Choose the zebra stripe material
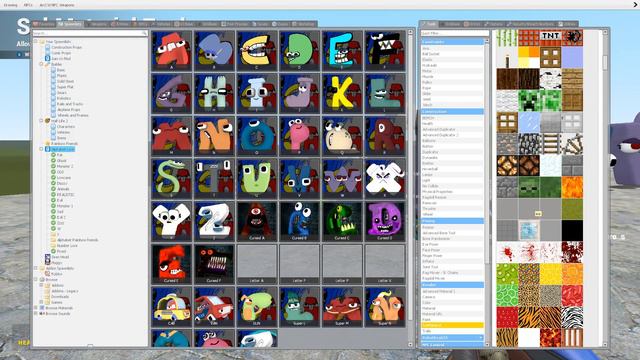Screen dimensions: 640x360 (x=572, y=318)
